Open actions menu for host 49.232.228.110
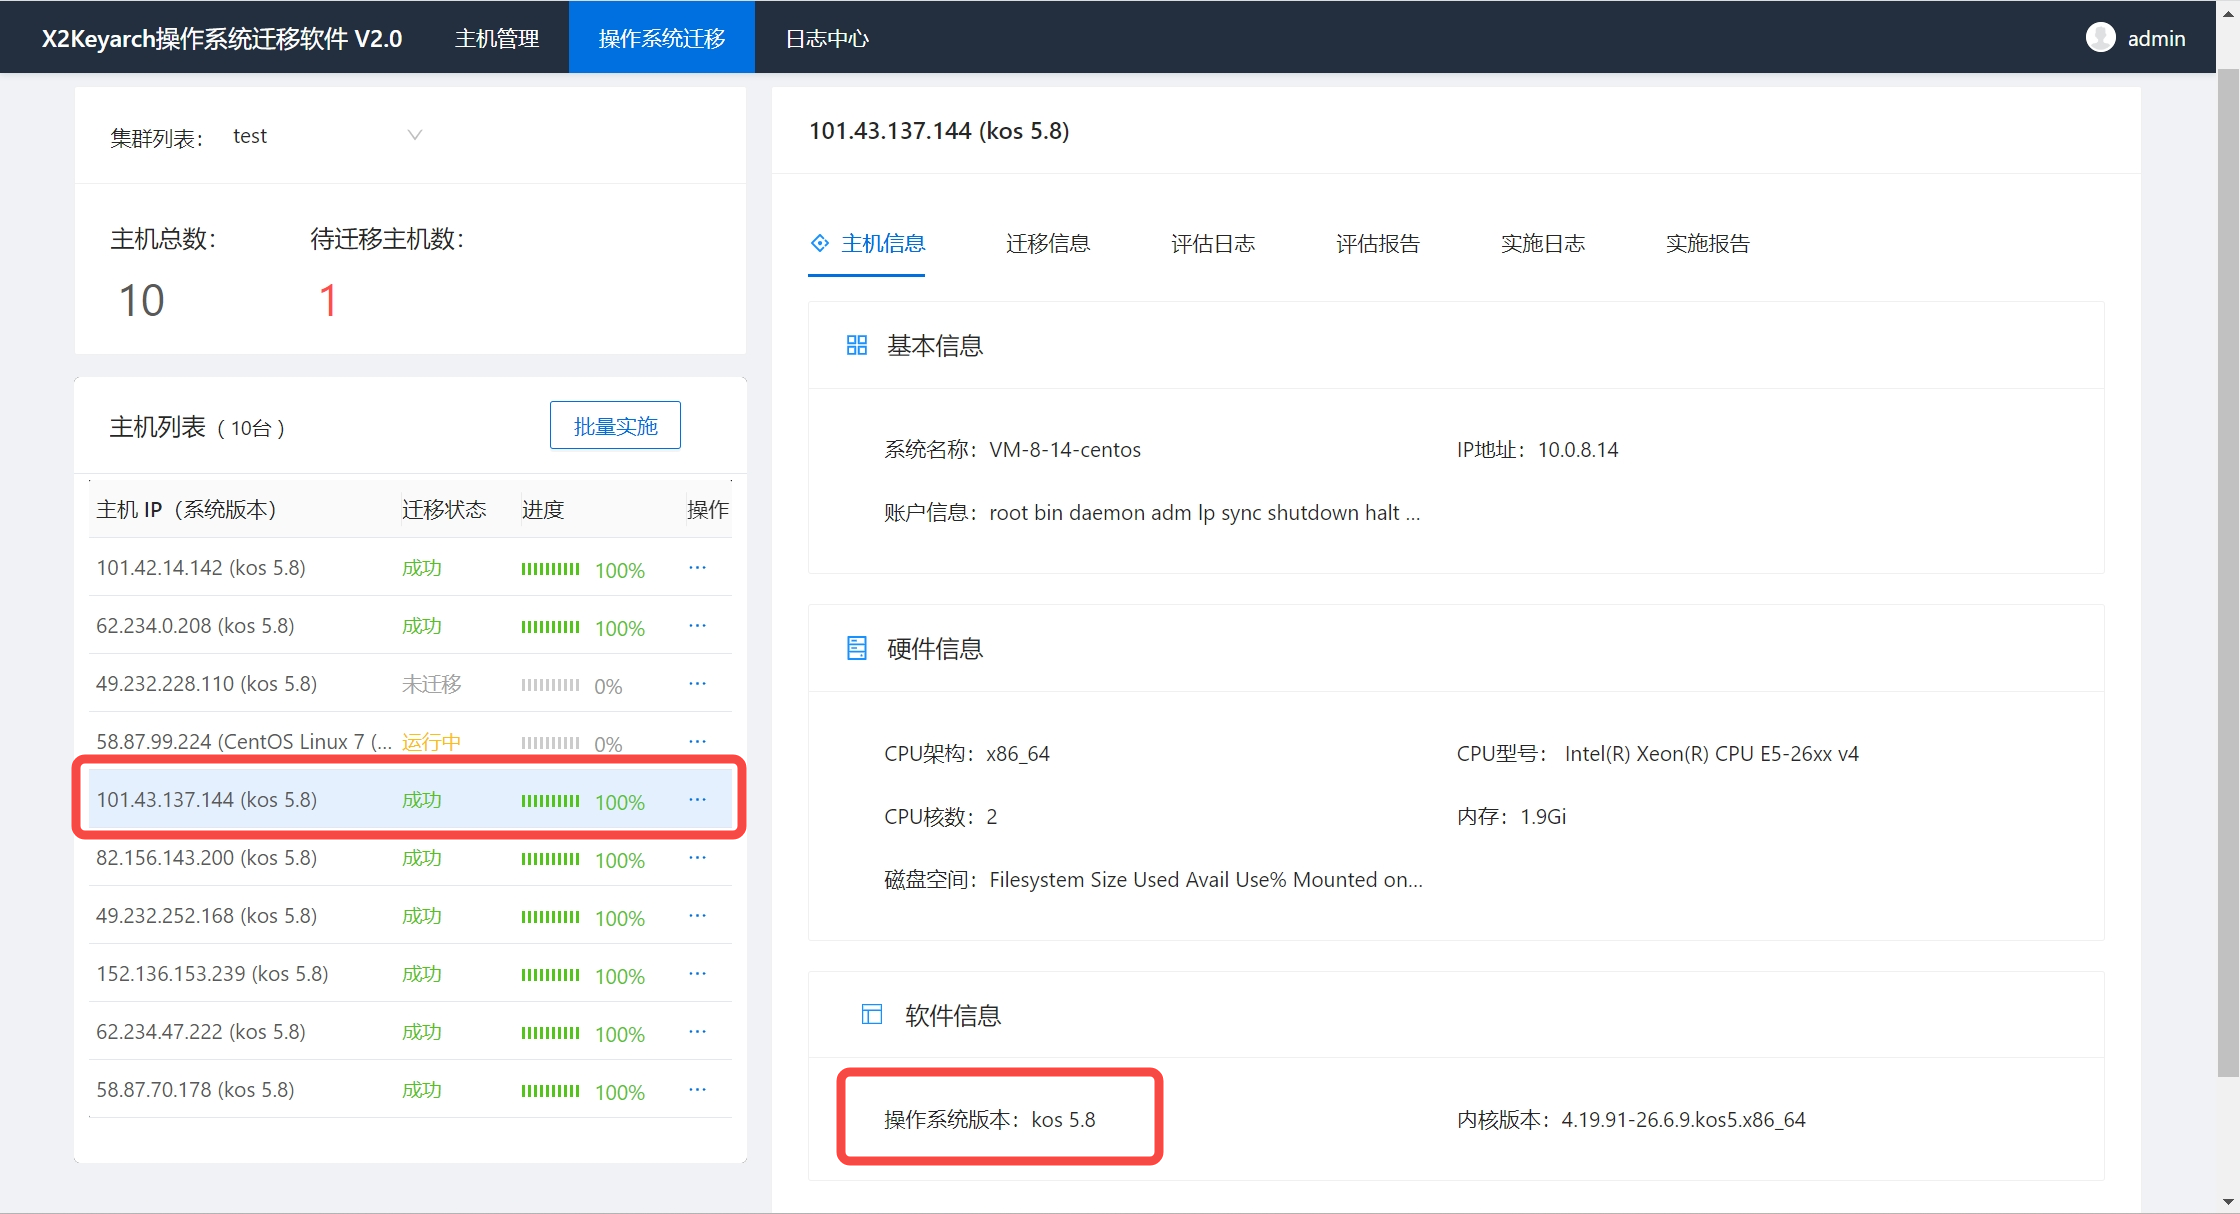Screen dimensions: 2240x1214 point(697,684)
